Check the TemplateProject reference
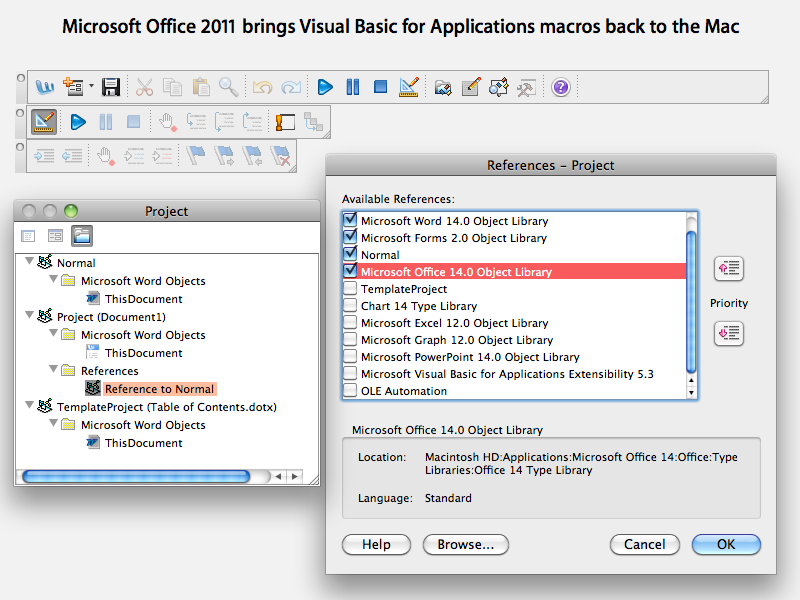The width and height of the screenshot is (800, 600). [x=350, y=288]
